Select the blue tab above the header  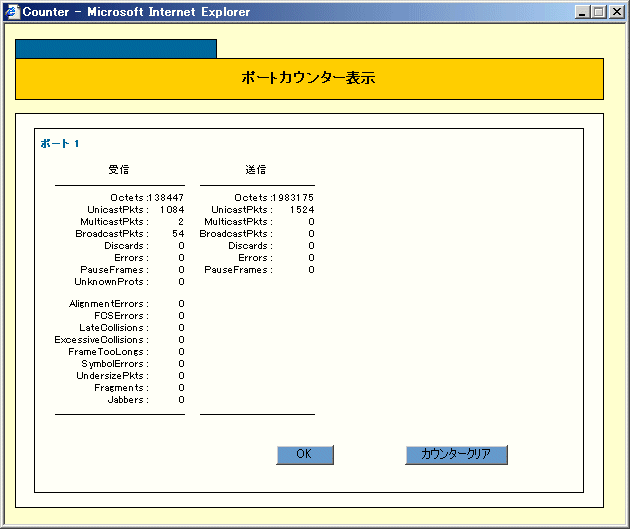click(116, 49)
